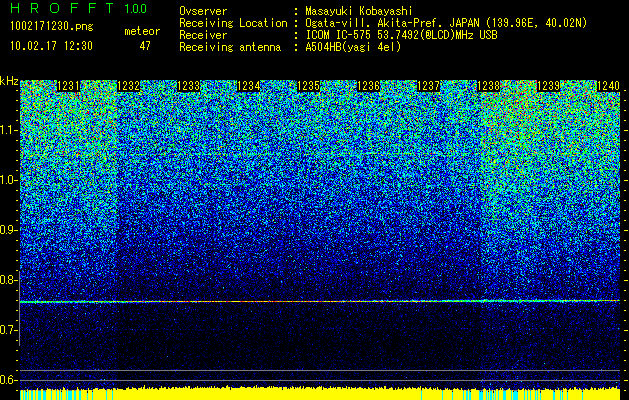Click the 1234 time marker

249,86
